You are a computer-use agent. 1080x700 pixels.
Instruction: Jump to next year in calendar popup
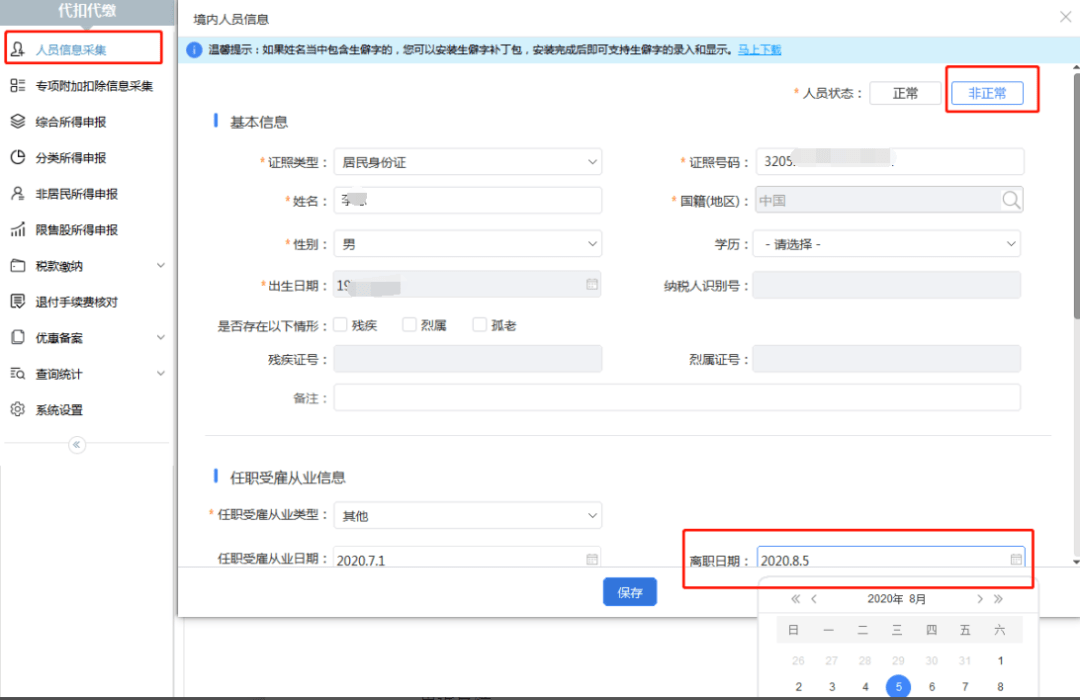998,599
